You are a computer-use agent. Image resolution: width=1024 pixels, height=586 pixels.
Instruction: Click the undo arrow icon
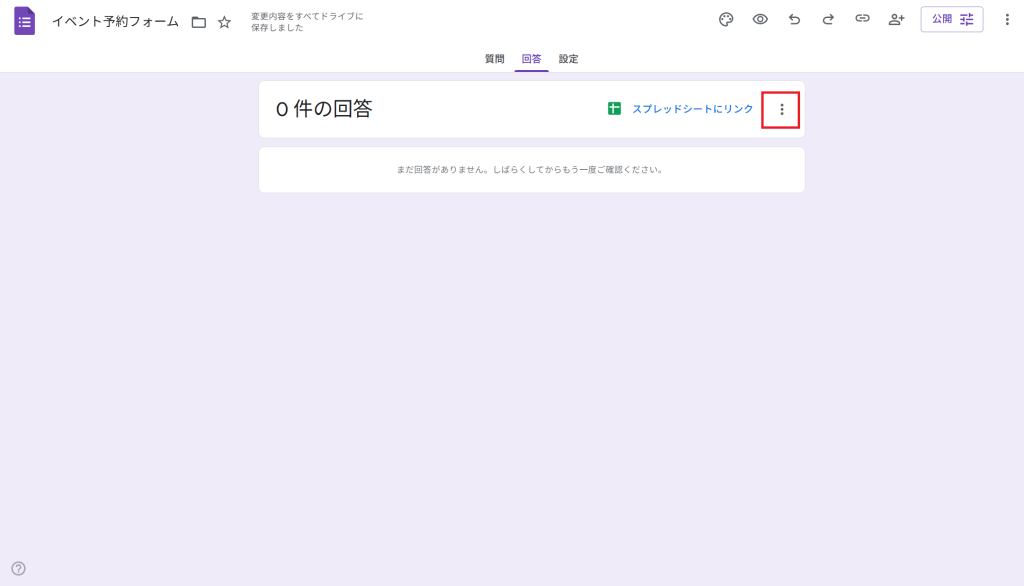[x=794, y=20]
